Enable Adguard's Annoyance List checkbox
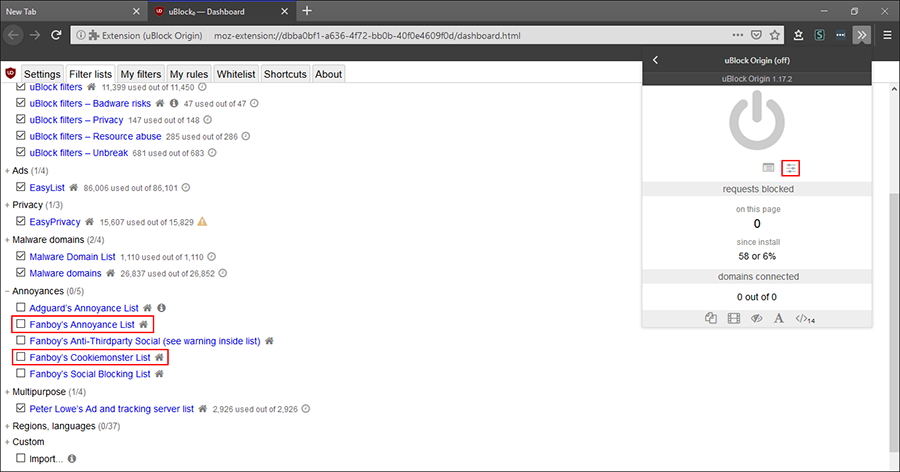Image resolution: width=900 pixels, height=472 pixels. point(21,307)
